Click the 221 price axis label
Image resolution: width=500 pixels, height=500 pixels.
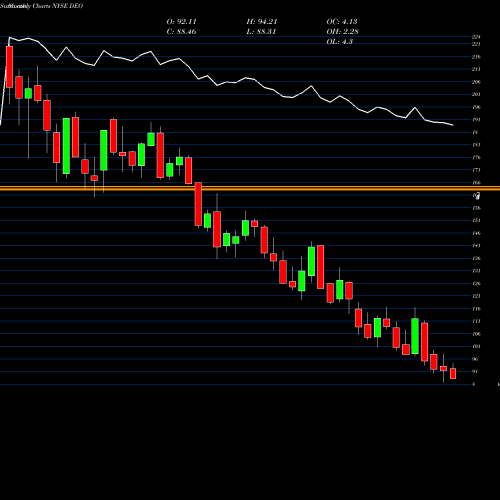pos(476,44)
